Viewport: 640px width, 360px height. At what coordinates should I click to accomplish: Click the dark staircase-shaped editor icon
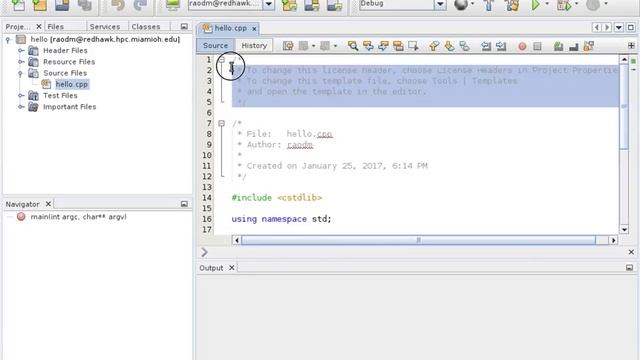tap(573, 47)
